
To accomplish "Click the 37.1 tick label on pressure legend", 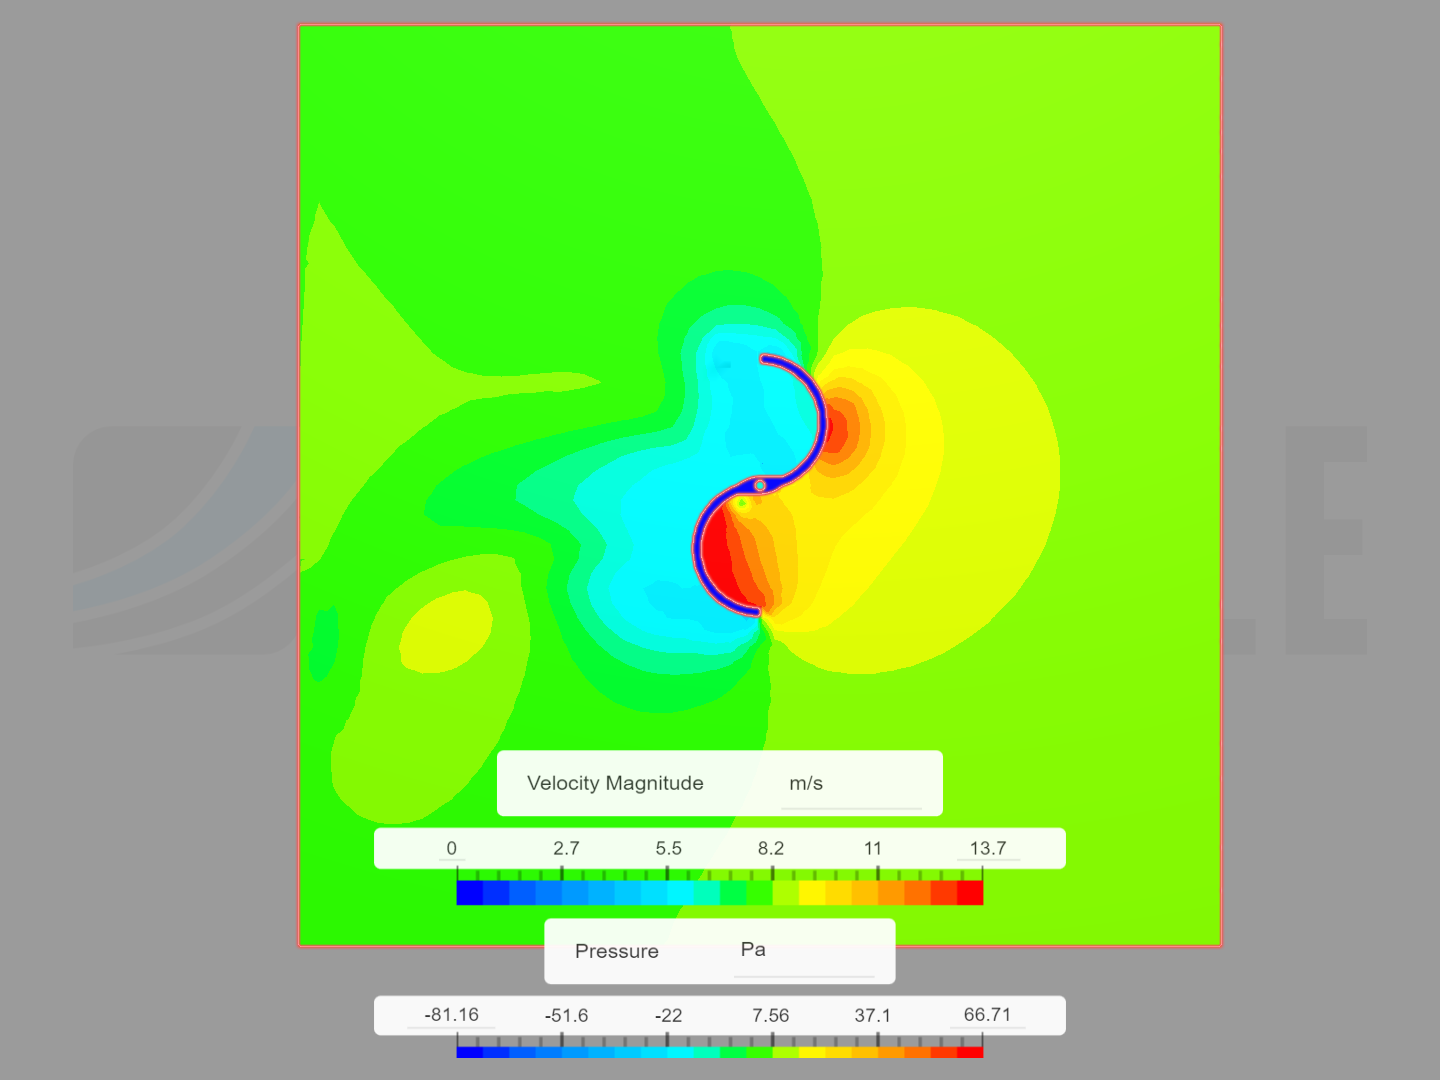I will click(873, 1015).
